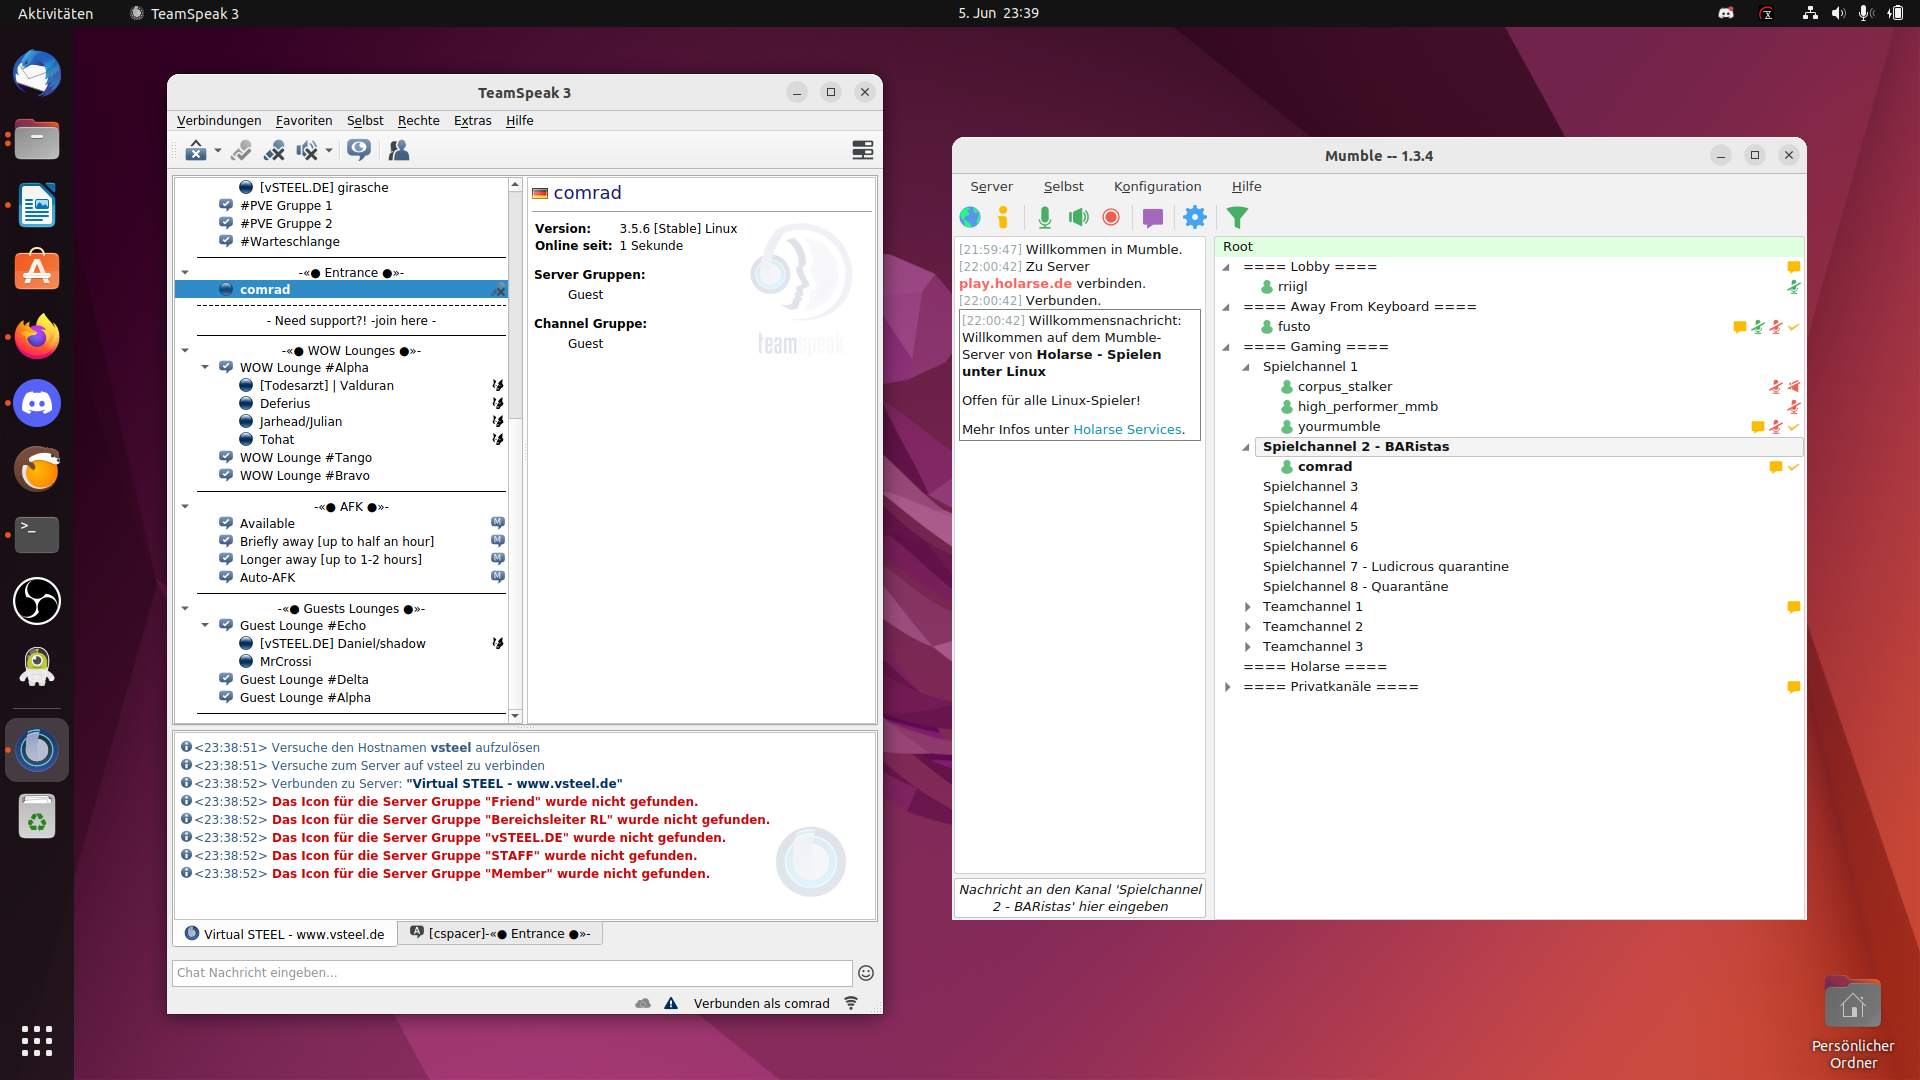Image resolution: width=1920 pixels, height=1080 pixels.
Task: Mute microphone in TeamSpeak toolbar
Action: pyautogui.click(x=274, y=150)
